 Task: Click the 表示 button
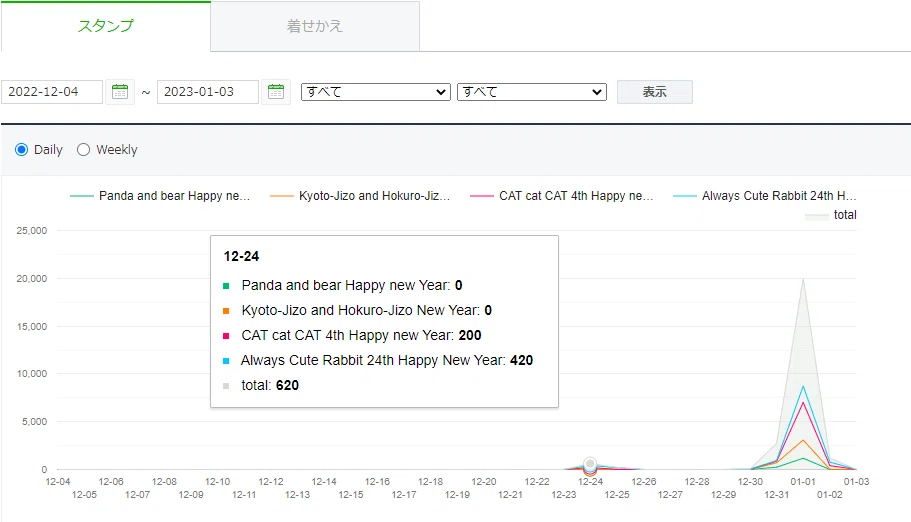654,92
